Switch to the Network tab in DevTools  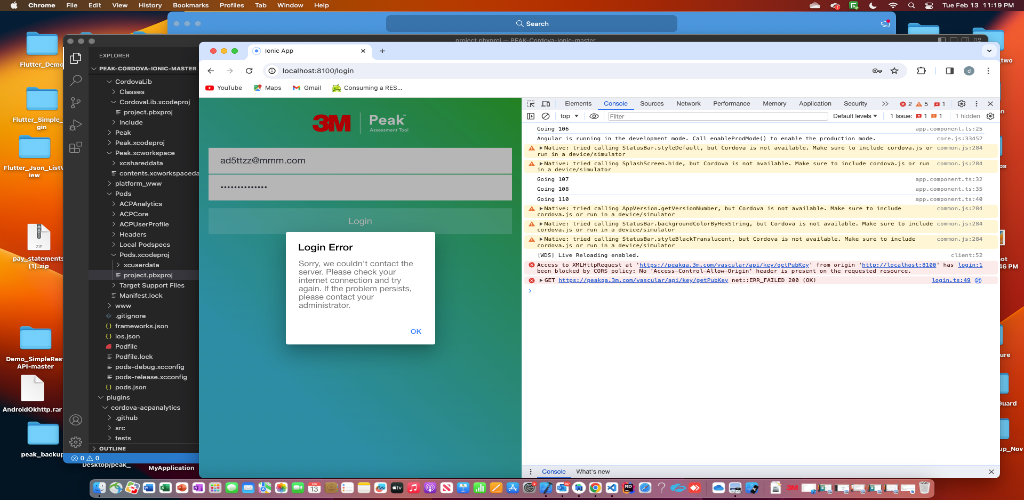coord(688,104)
